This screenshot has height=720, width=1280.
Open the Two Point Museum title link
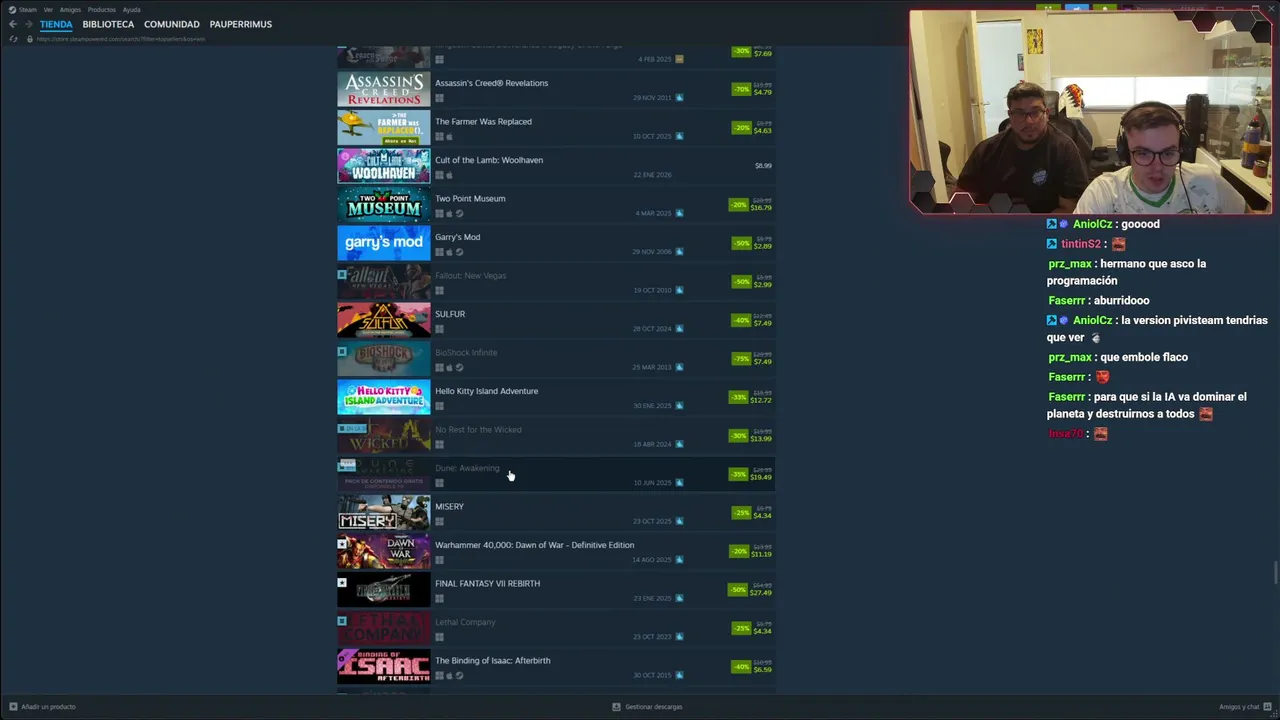[x=470, y=198]
